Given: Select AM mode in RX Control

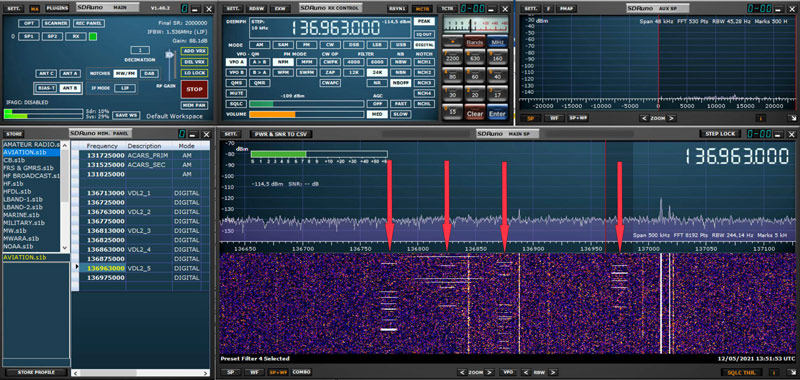Looking at the screenshot, I should tap(260, 45).
